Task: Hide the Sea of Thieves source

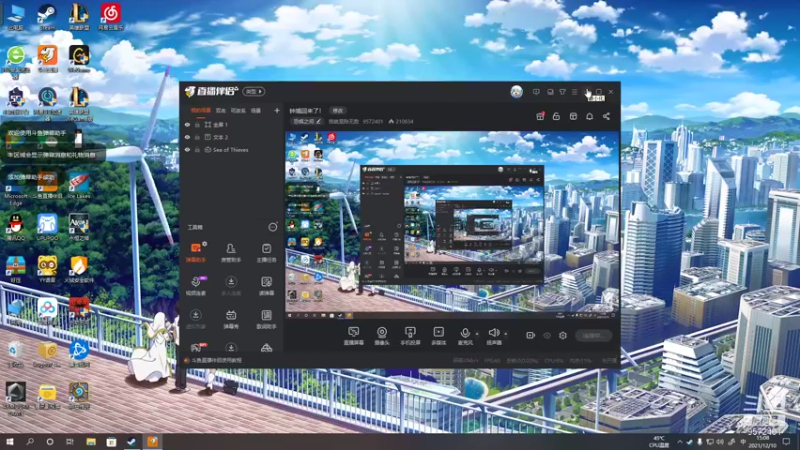Action: click(x=187, y=150)
